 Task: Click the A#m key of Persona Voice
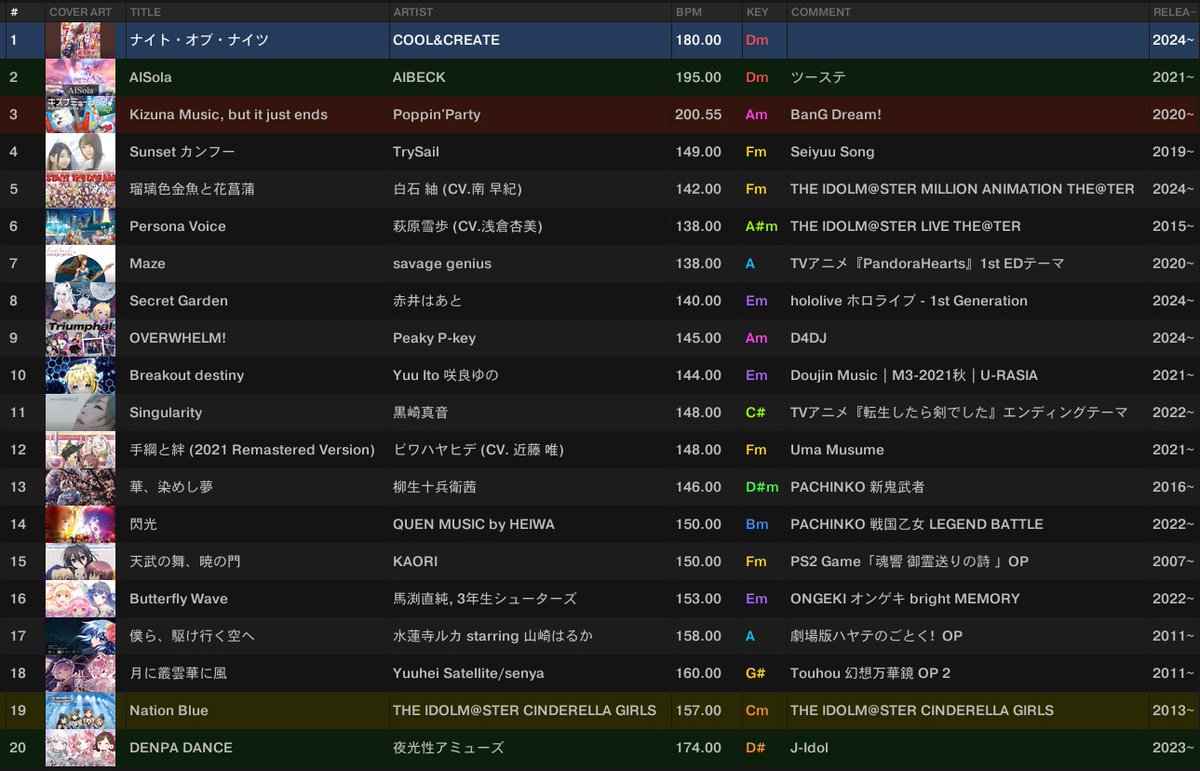point(762,226)
